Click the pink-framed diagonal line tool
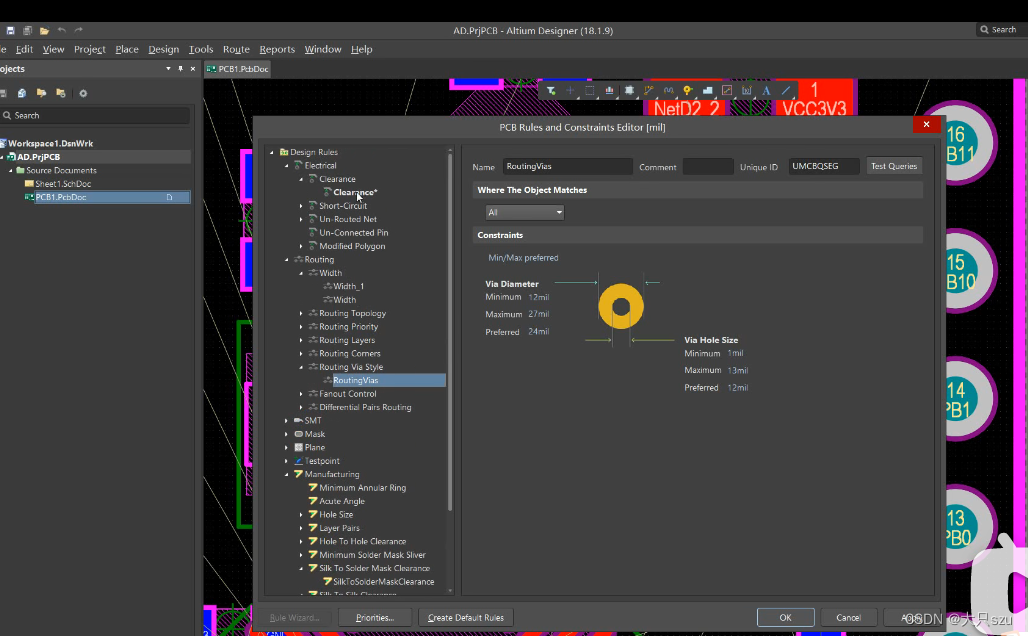This screenshot has width=1028, height=636. pyautogui.click(x=727, y=90)
